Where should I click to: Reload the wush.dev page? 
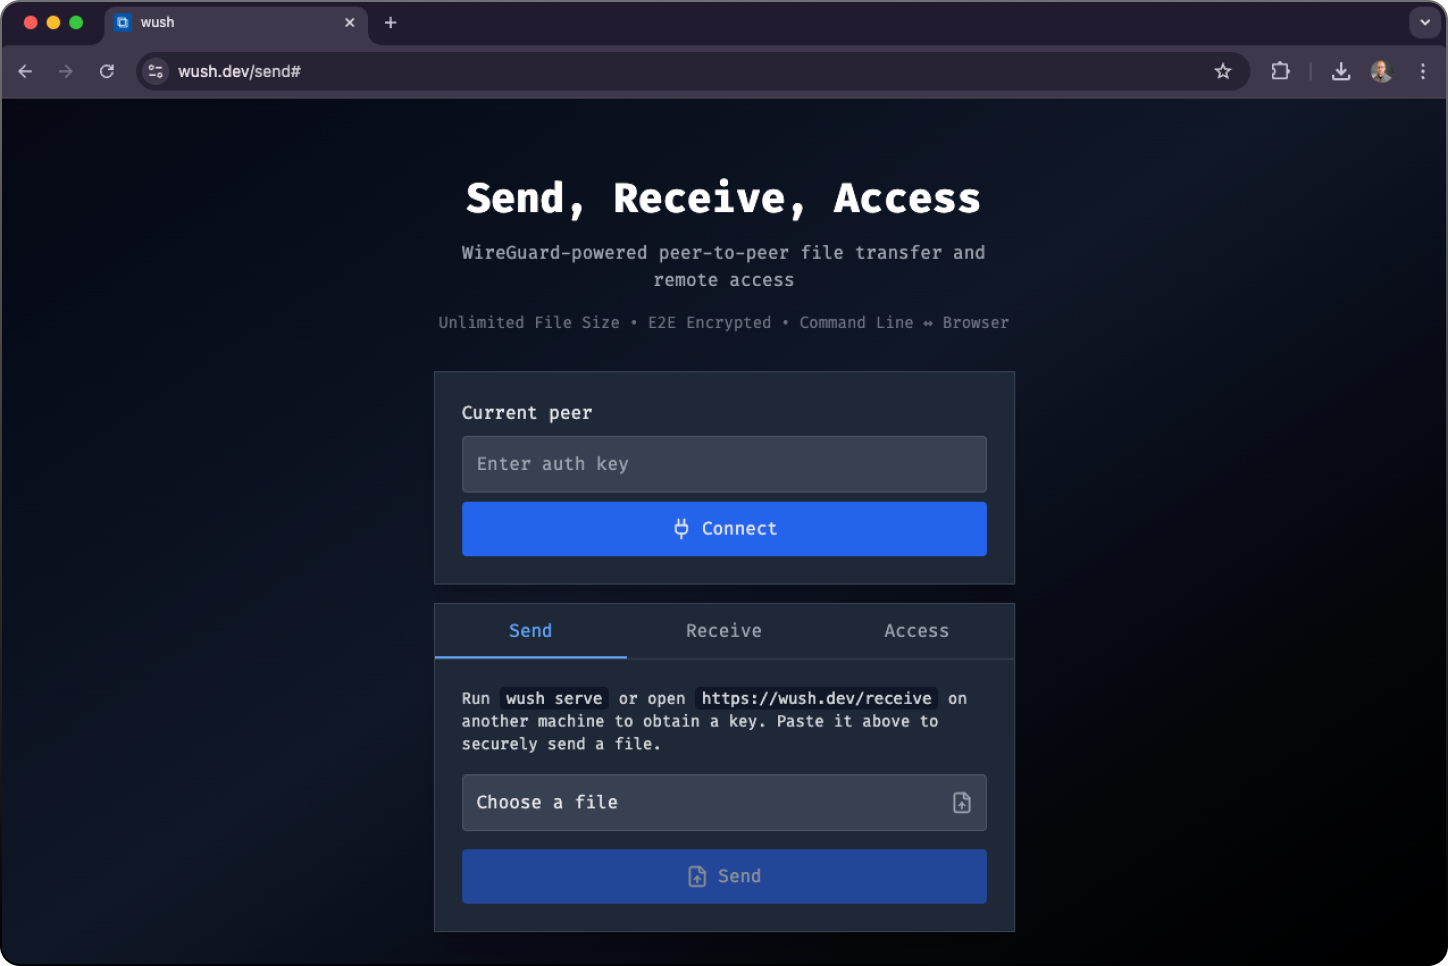107,71
